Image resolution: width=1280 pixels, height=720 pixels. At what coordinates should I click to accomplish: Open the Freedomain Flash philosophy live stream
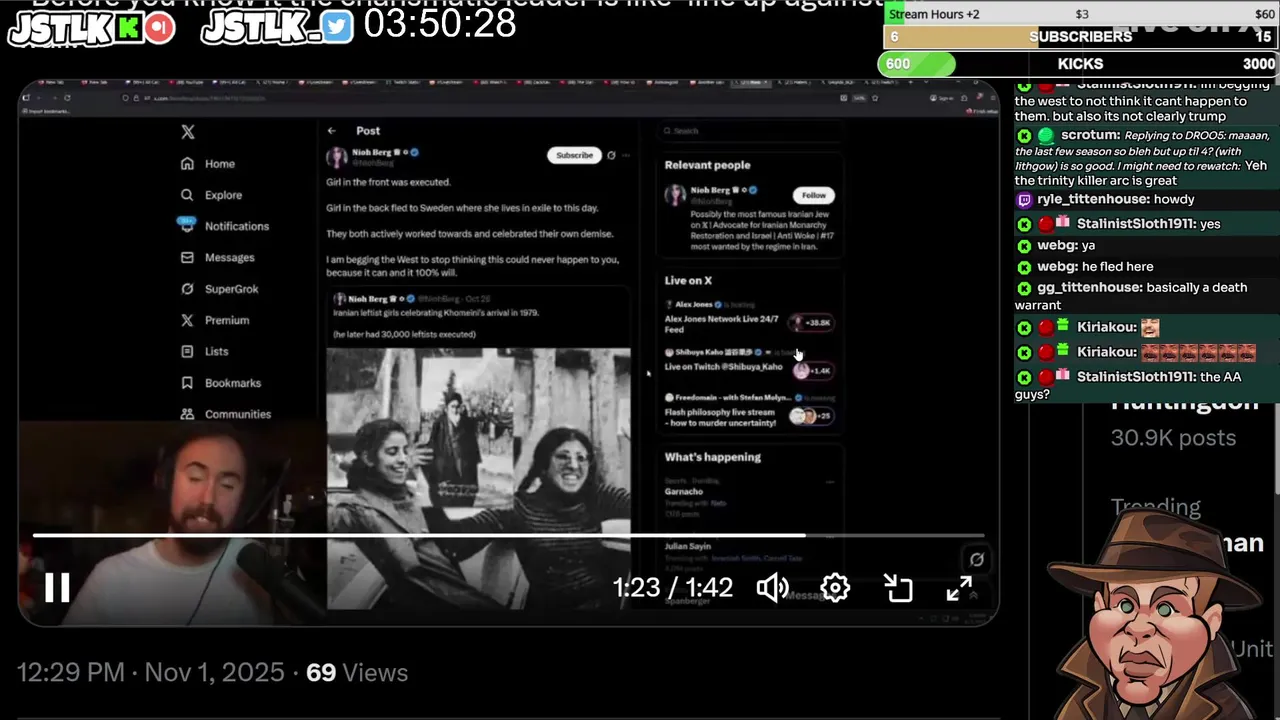coord(750,411)
